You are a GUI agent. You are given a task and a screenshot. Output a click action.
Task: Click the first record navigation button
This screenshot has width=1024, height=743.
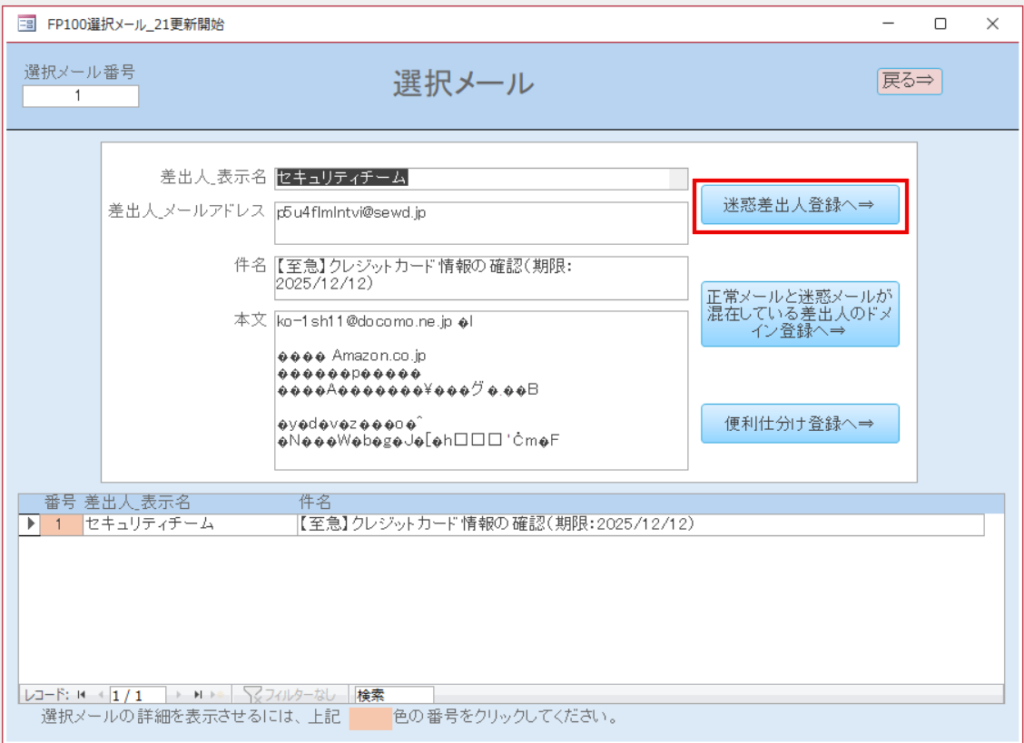tap(82, 694)
